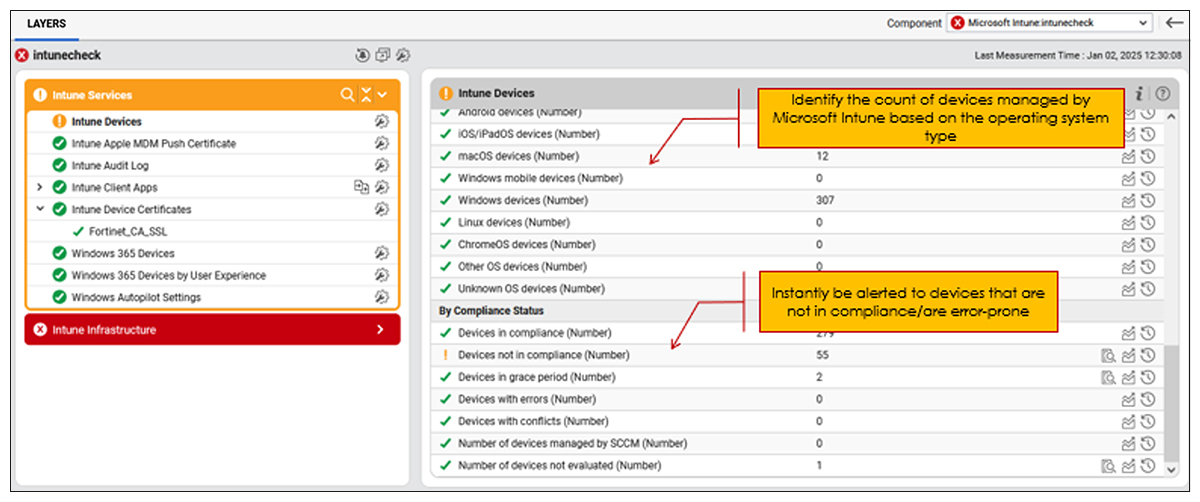Click the Windows devices (Number) measure label
The image size is (1200, 502).
click(x=521, y=200)
